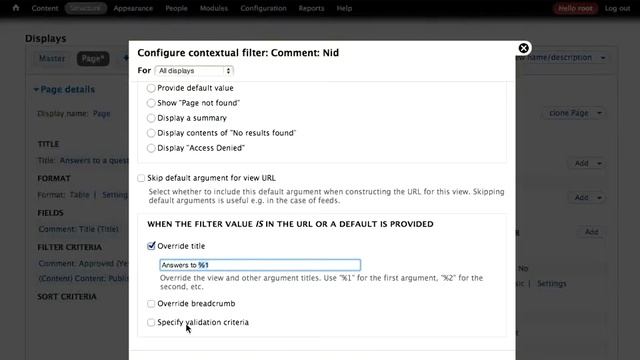The height and width of the screenshot is (360, 640).
Task: Open the For All displays dropdown
Action: coord(194,71)
